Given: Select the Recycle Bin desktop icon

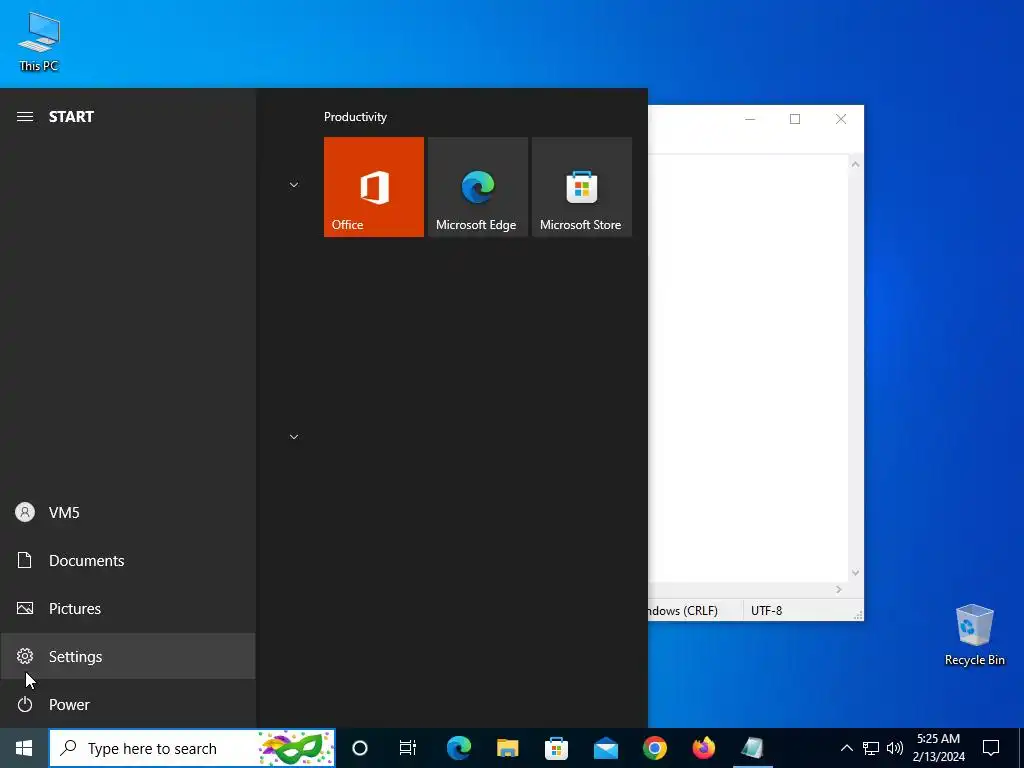Looking at the screenshot, I should [974, 635].
